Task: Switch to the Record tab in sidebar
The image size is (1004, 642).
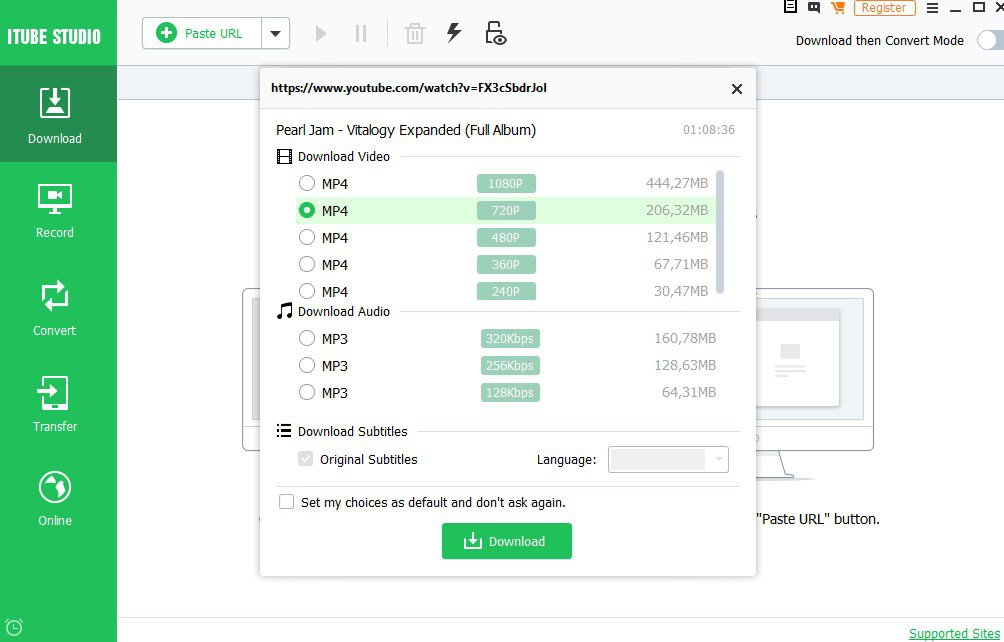Action: click(55, 210)
